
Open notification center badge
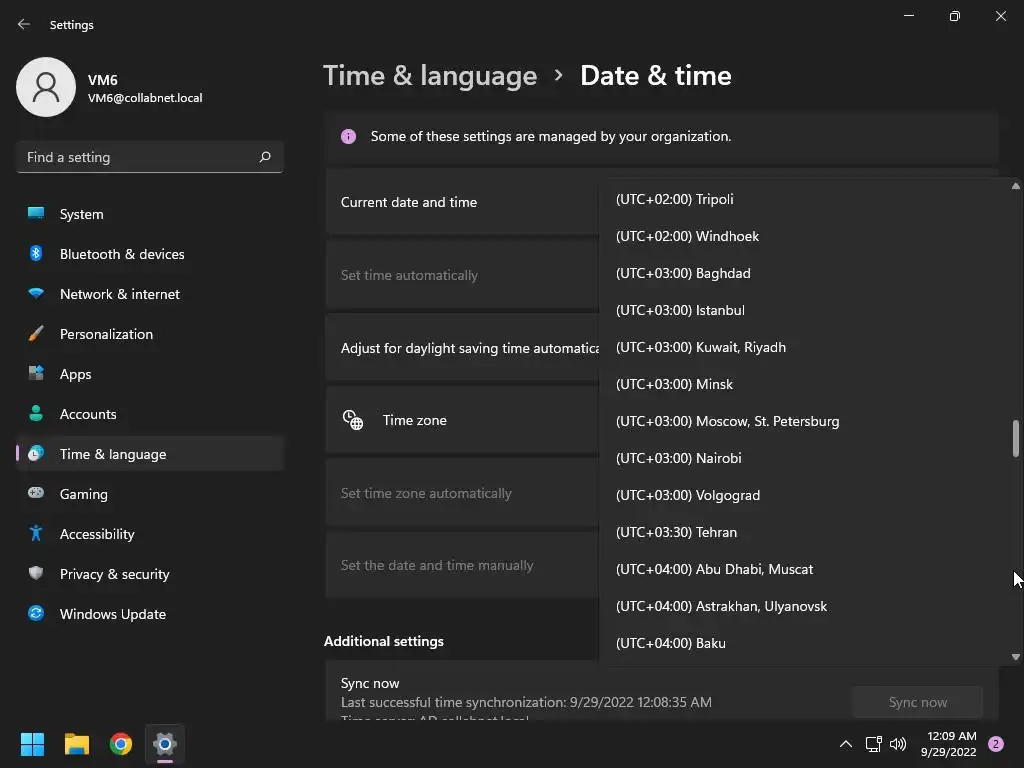pyautogui.click(x=996, y=744)
